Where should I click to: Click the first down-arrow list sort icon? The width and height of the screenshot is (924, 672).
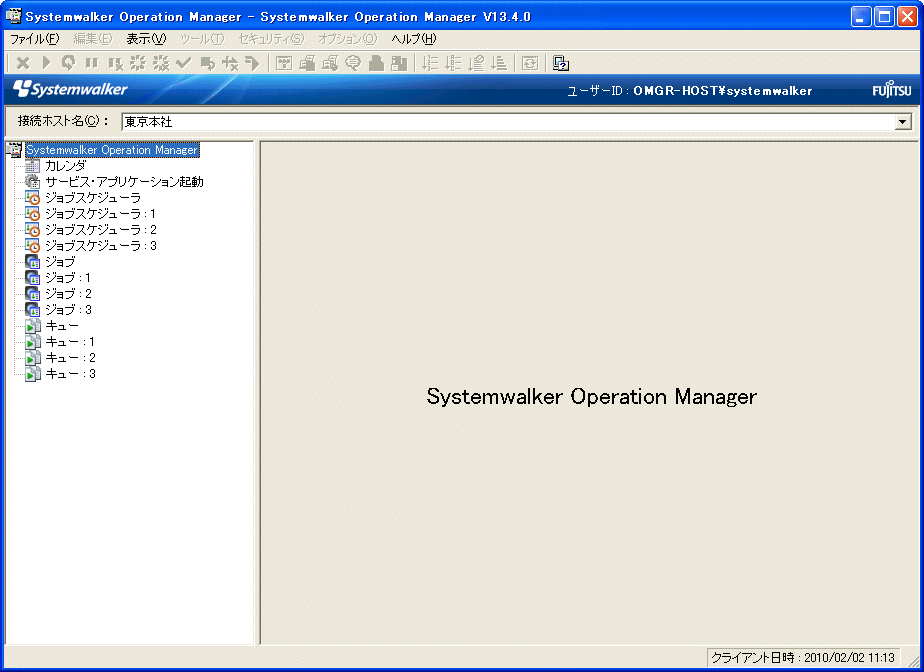(x=431, y=62)
